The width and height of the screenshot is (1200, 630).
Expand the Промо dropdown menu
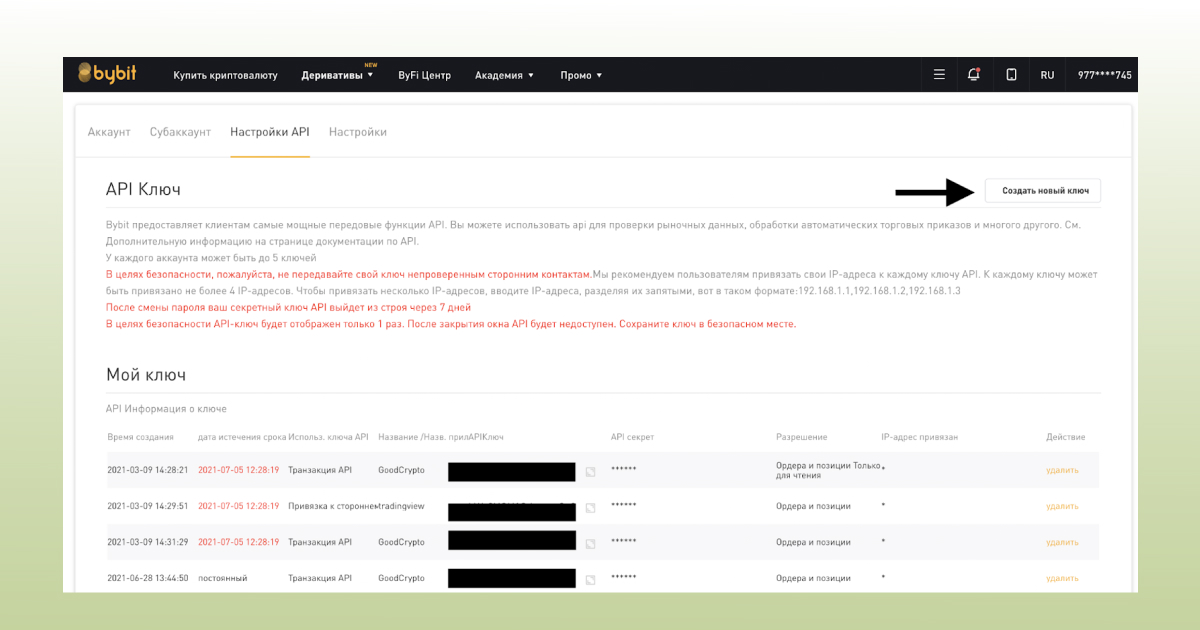(581, 76)
